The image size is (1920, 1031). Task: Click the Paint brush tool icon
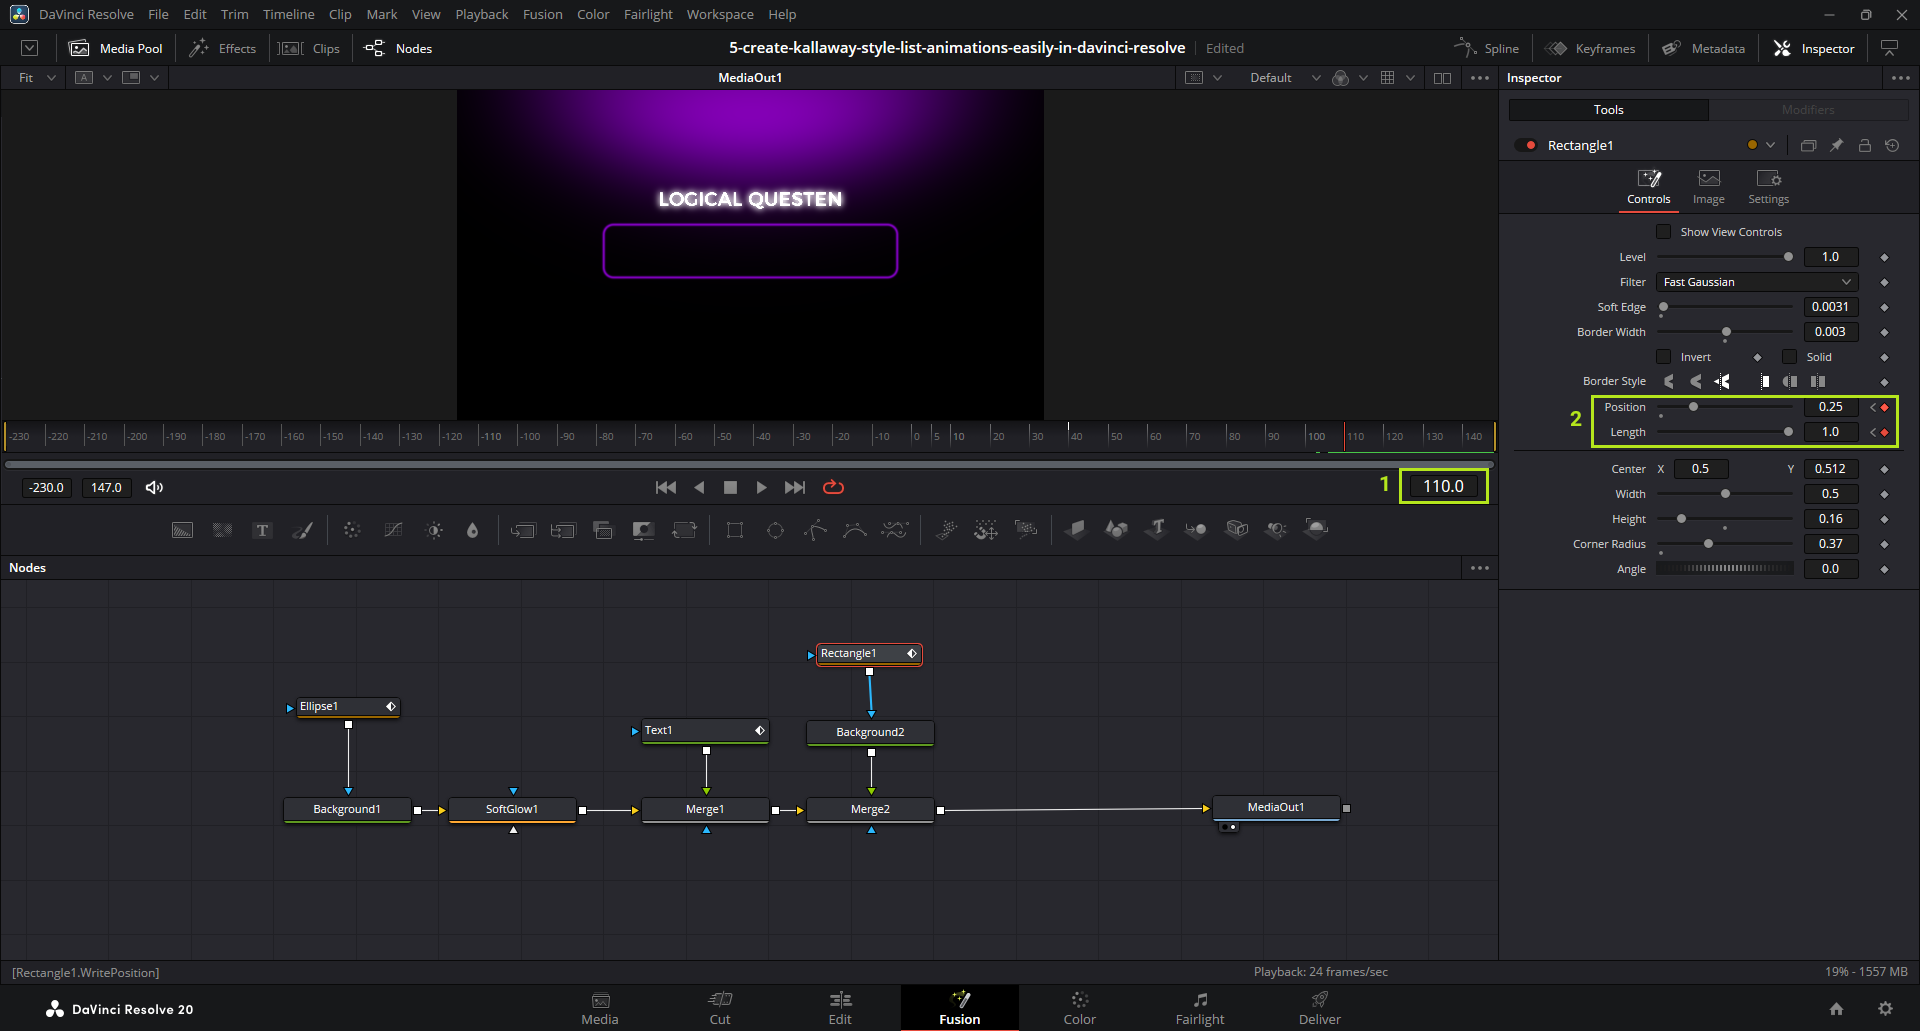[302, 530]
